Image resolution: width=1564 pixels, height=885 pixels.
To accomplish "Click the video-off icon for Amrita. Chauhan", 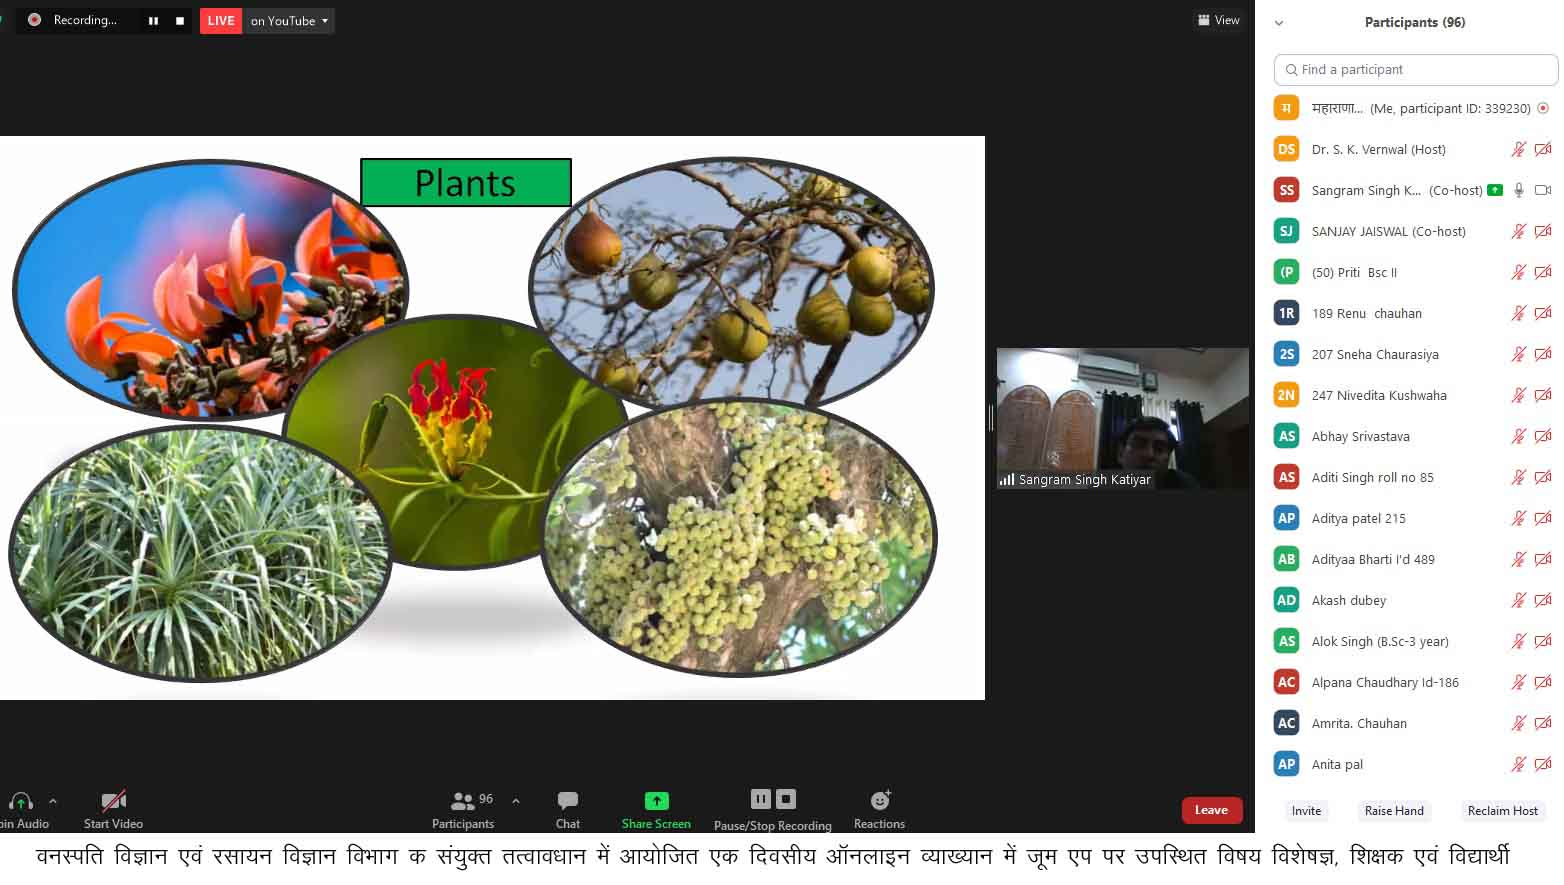I will click(x=1543, y=723).
